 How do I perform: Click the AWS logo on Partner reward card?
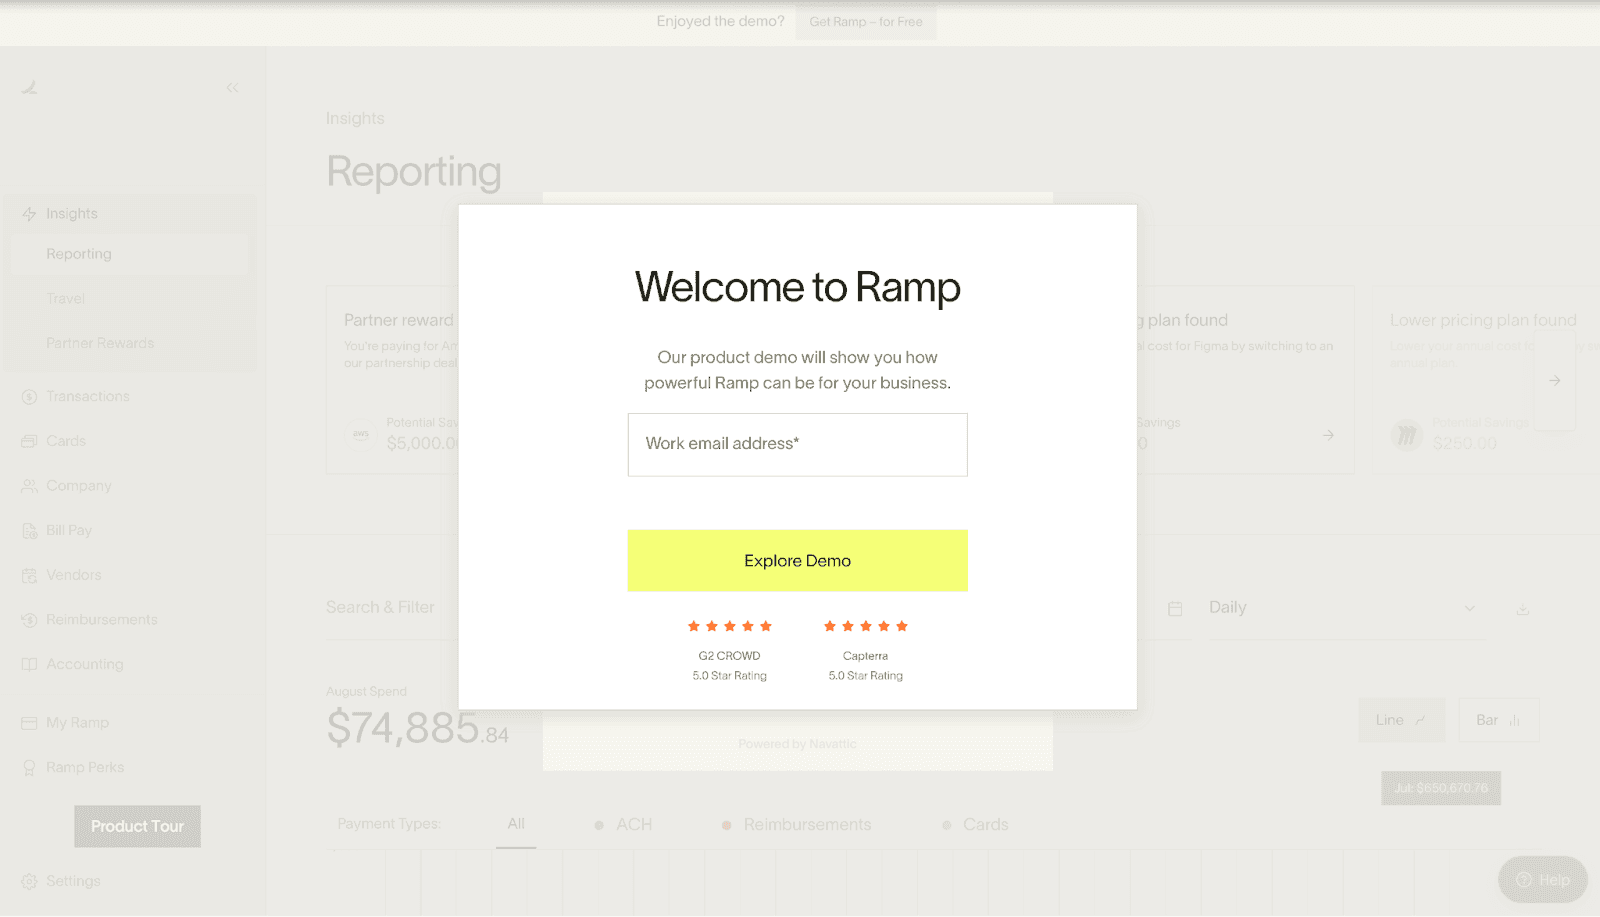click(361, 434)
